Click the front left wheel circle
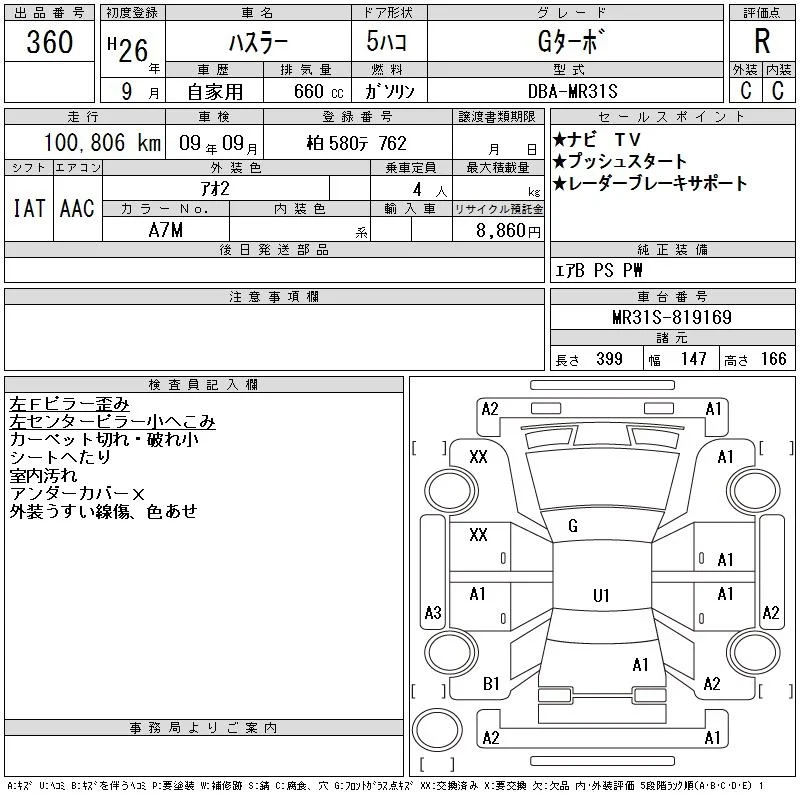Viewport: 800px width, 800px height. tap(451, 491)
